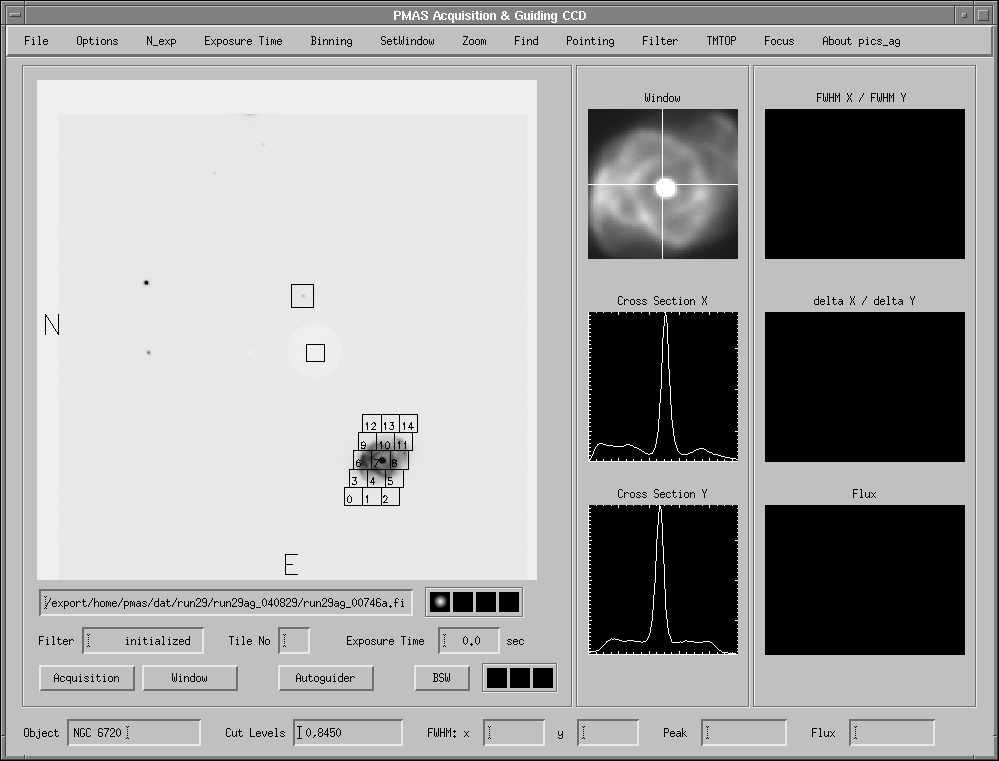Open the Filter menu in menu bar

(659, 41)
